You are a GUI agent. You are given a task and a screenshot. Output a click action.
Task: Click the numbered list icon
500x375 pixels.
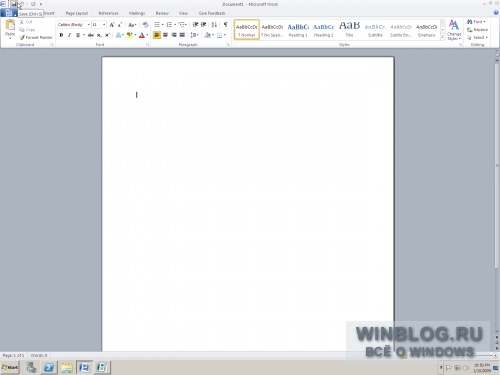(x=169, y=25)
